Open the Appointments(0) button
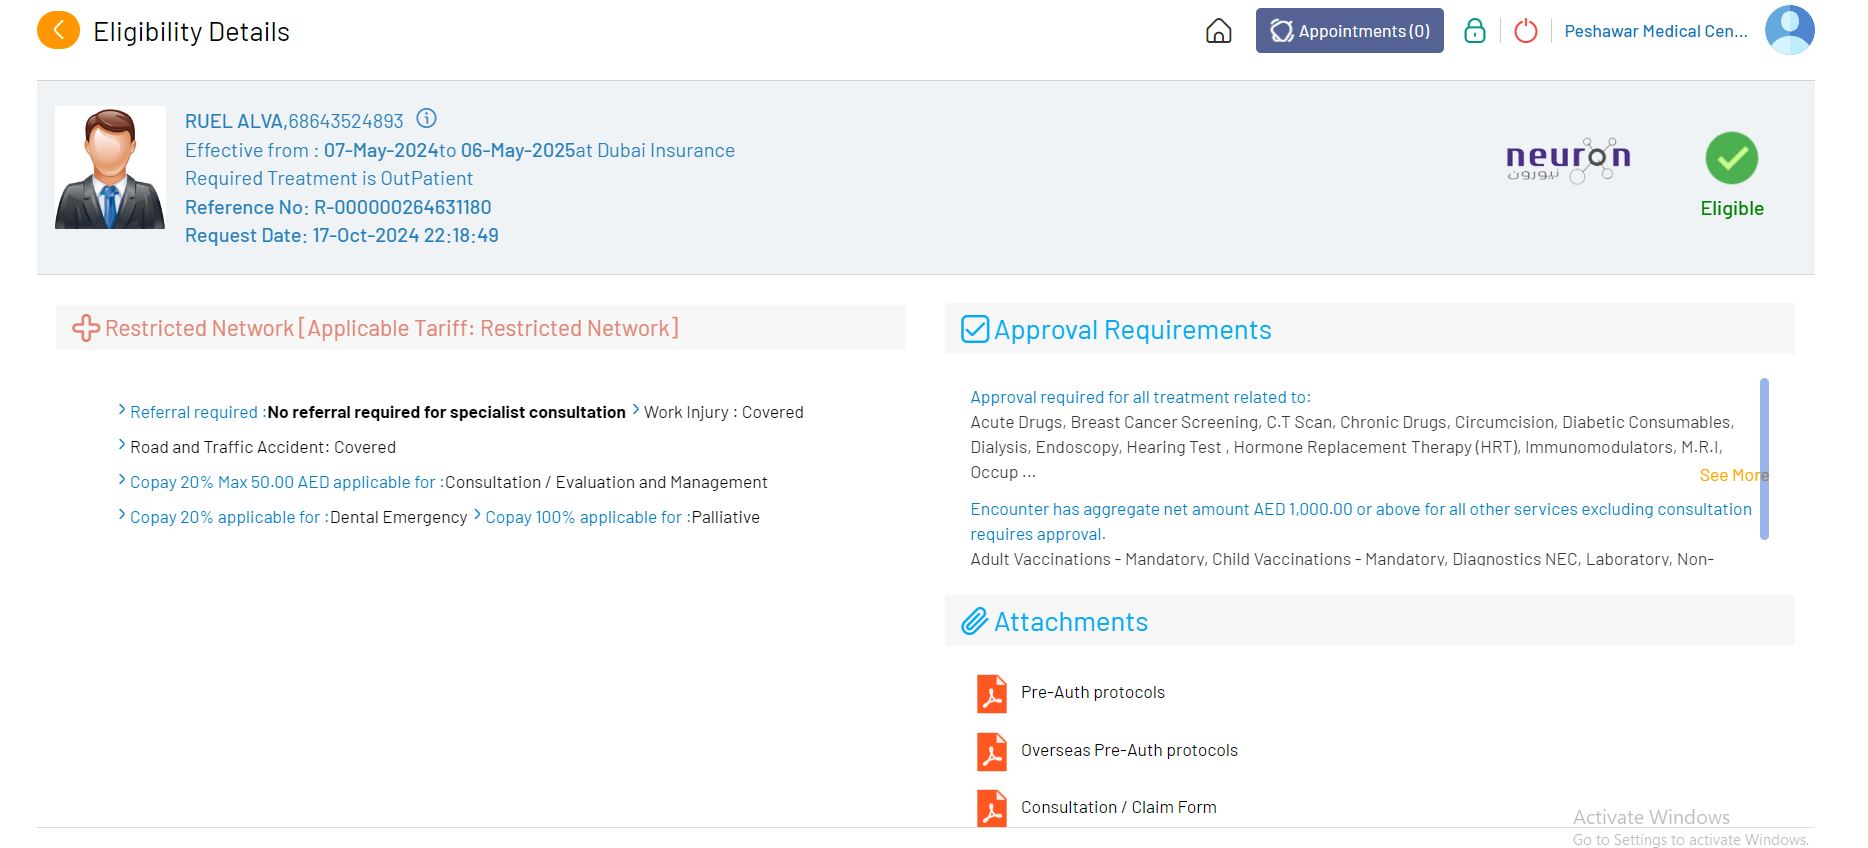The height and width of the screenshot is (848, 1868). pos(1349,31)
